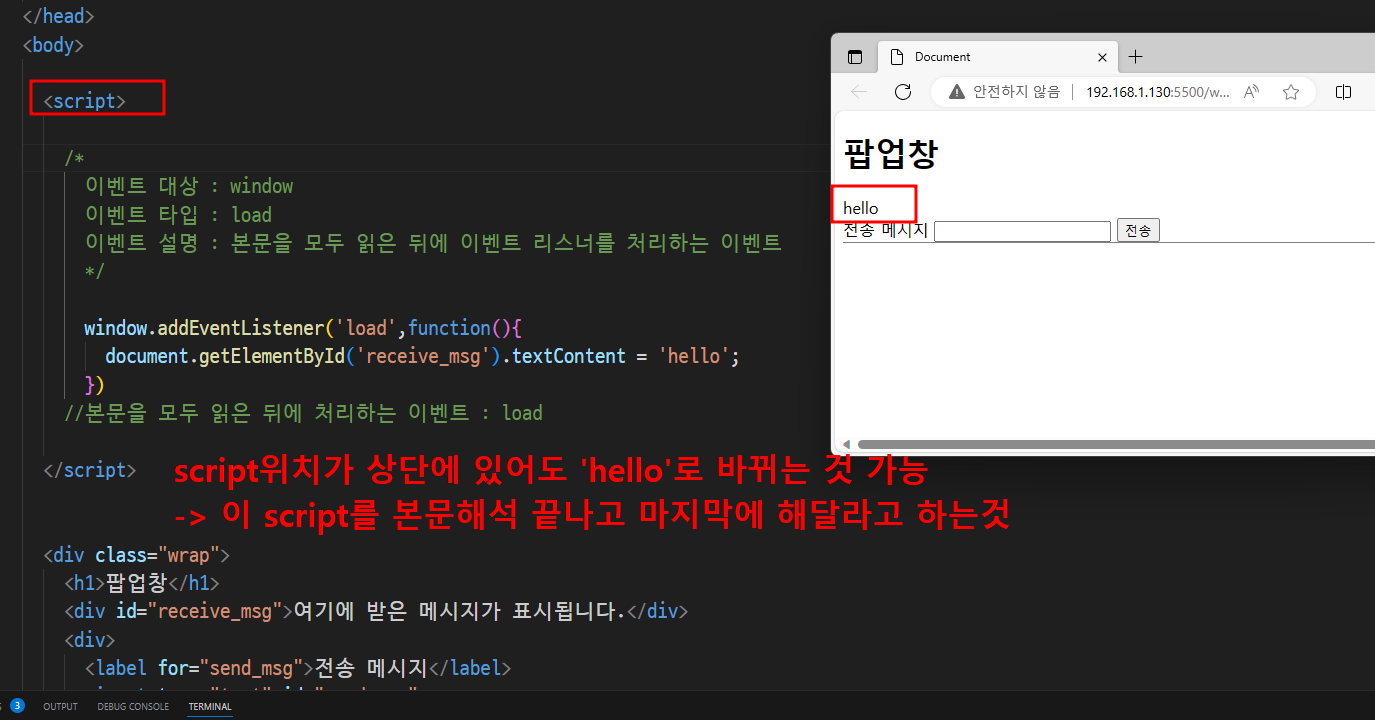Click the browser back arrow
This screenshot has width=1375, height=720.
point(859,92)
